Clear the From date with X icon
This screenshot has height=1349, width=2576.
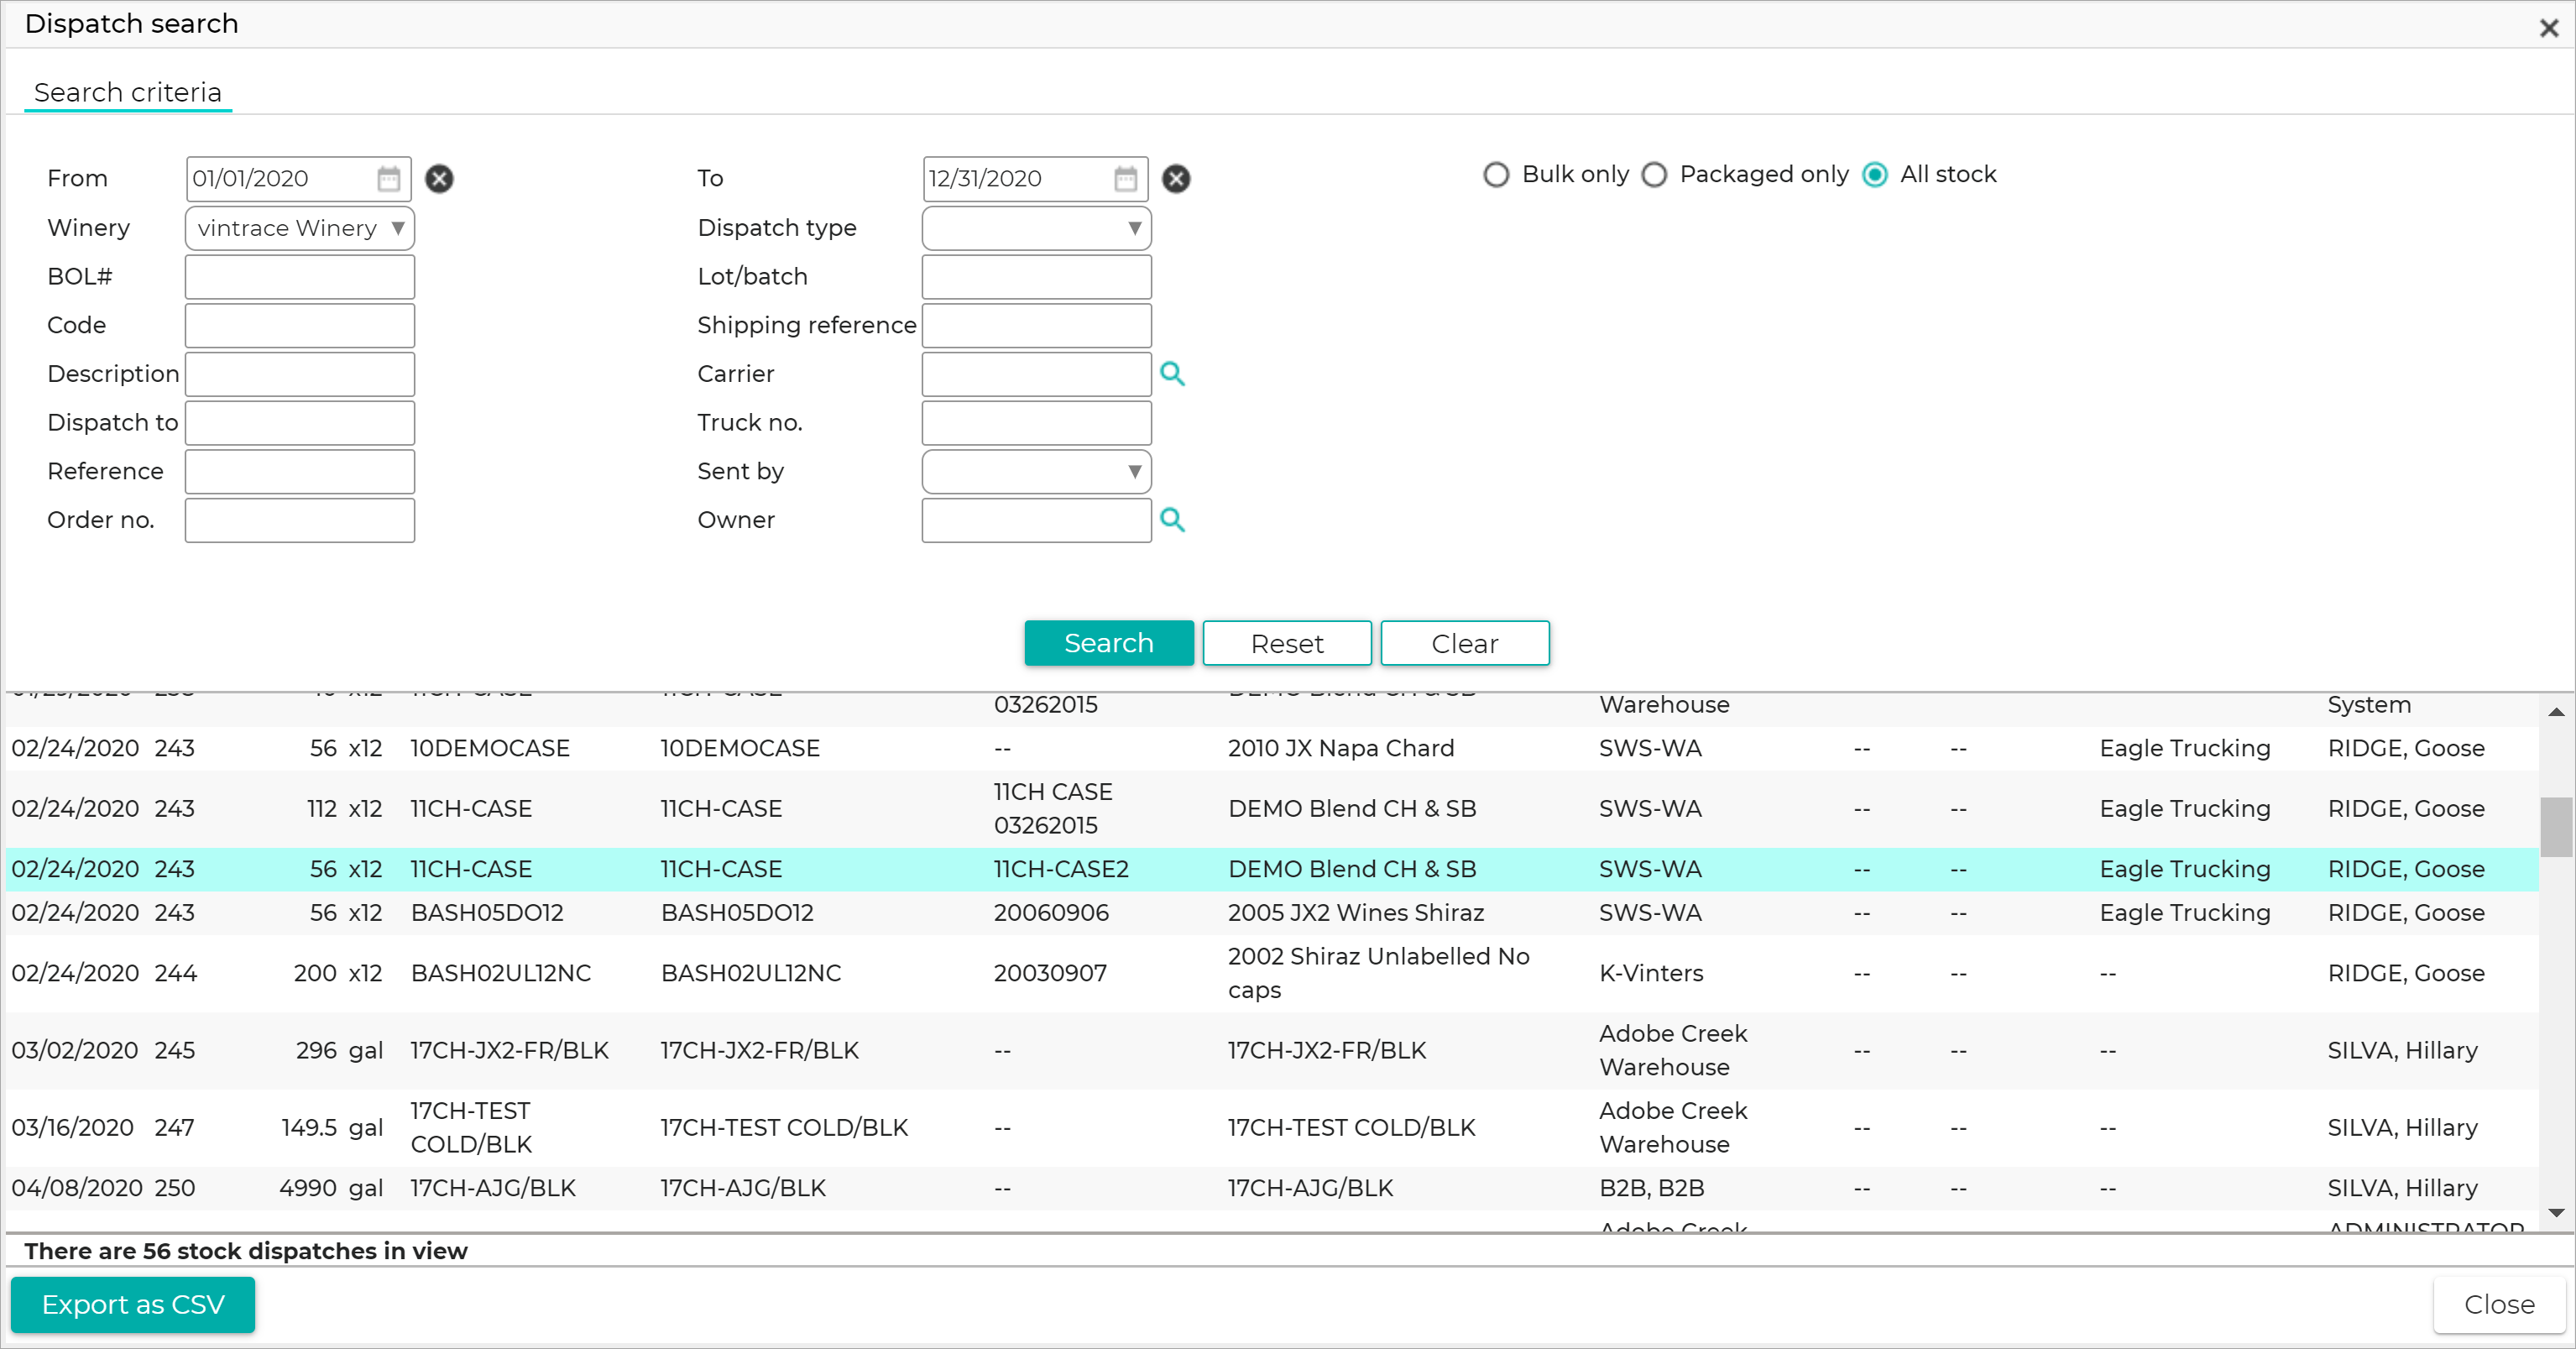[439, 179]
